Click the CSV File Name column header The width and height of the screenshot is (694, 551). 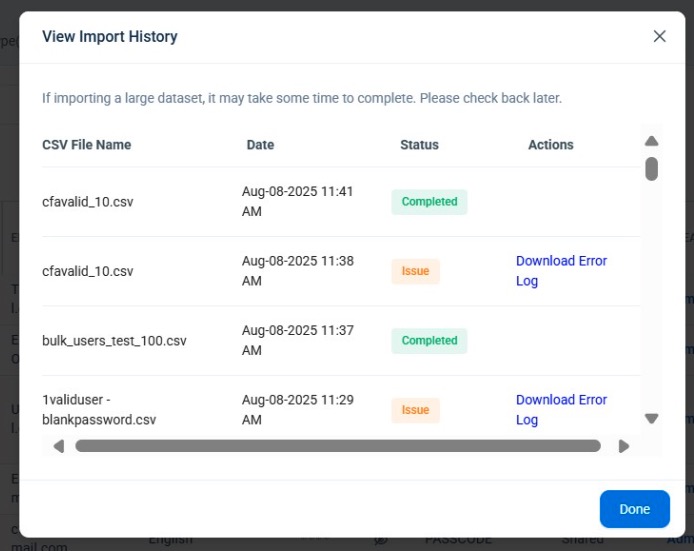87,145
